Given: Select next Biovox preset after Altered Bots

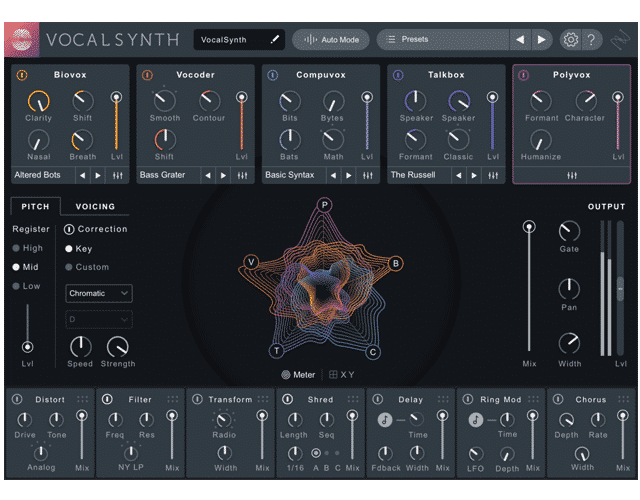Looking at the screenshot, I should 98,176.
